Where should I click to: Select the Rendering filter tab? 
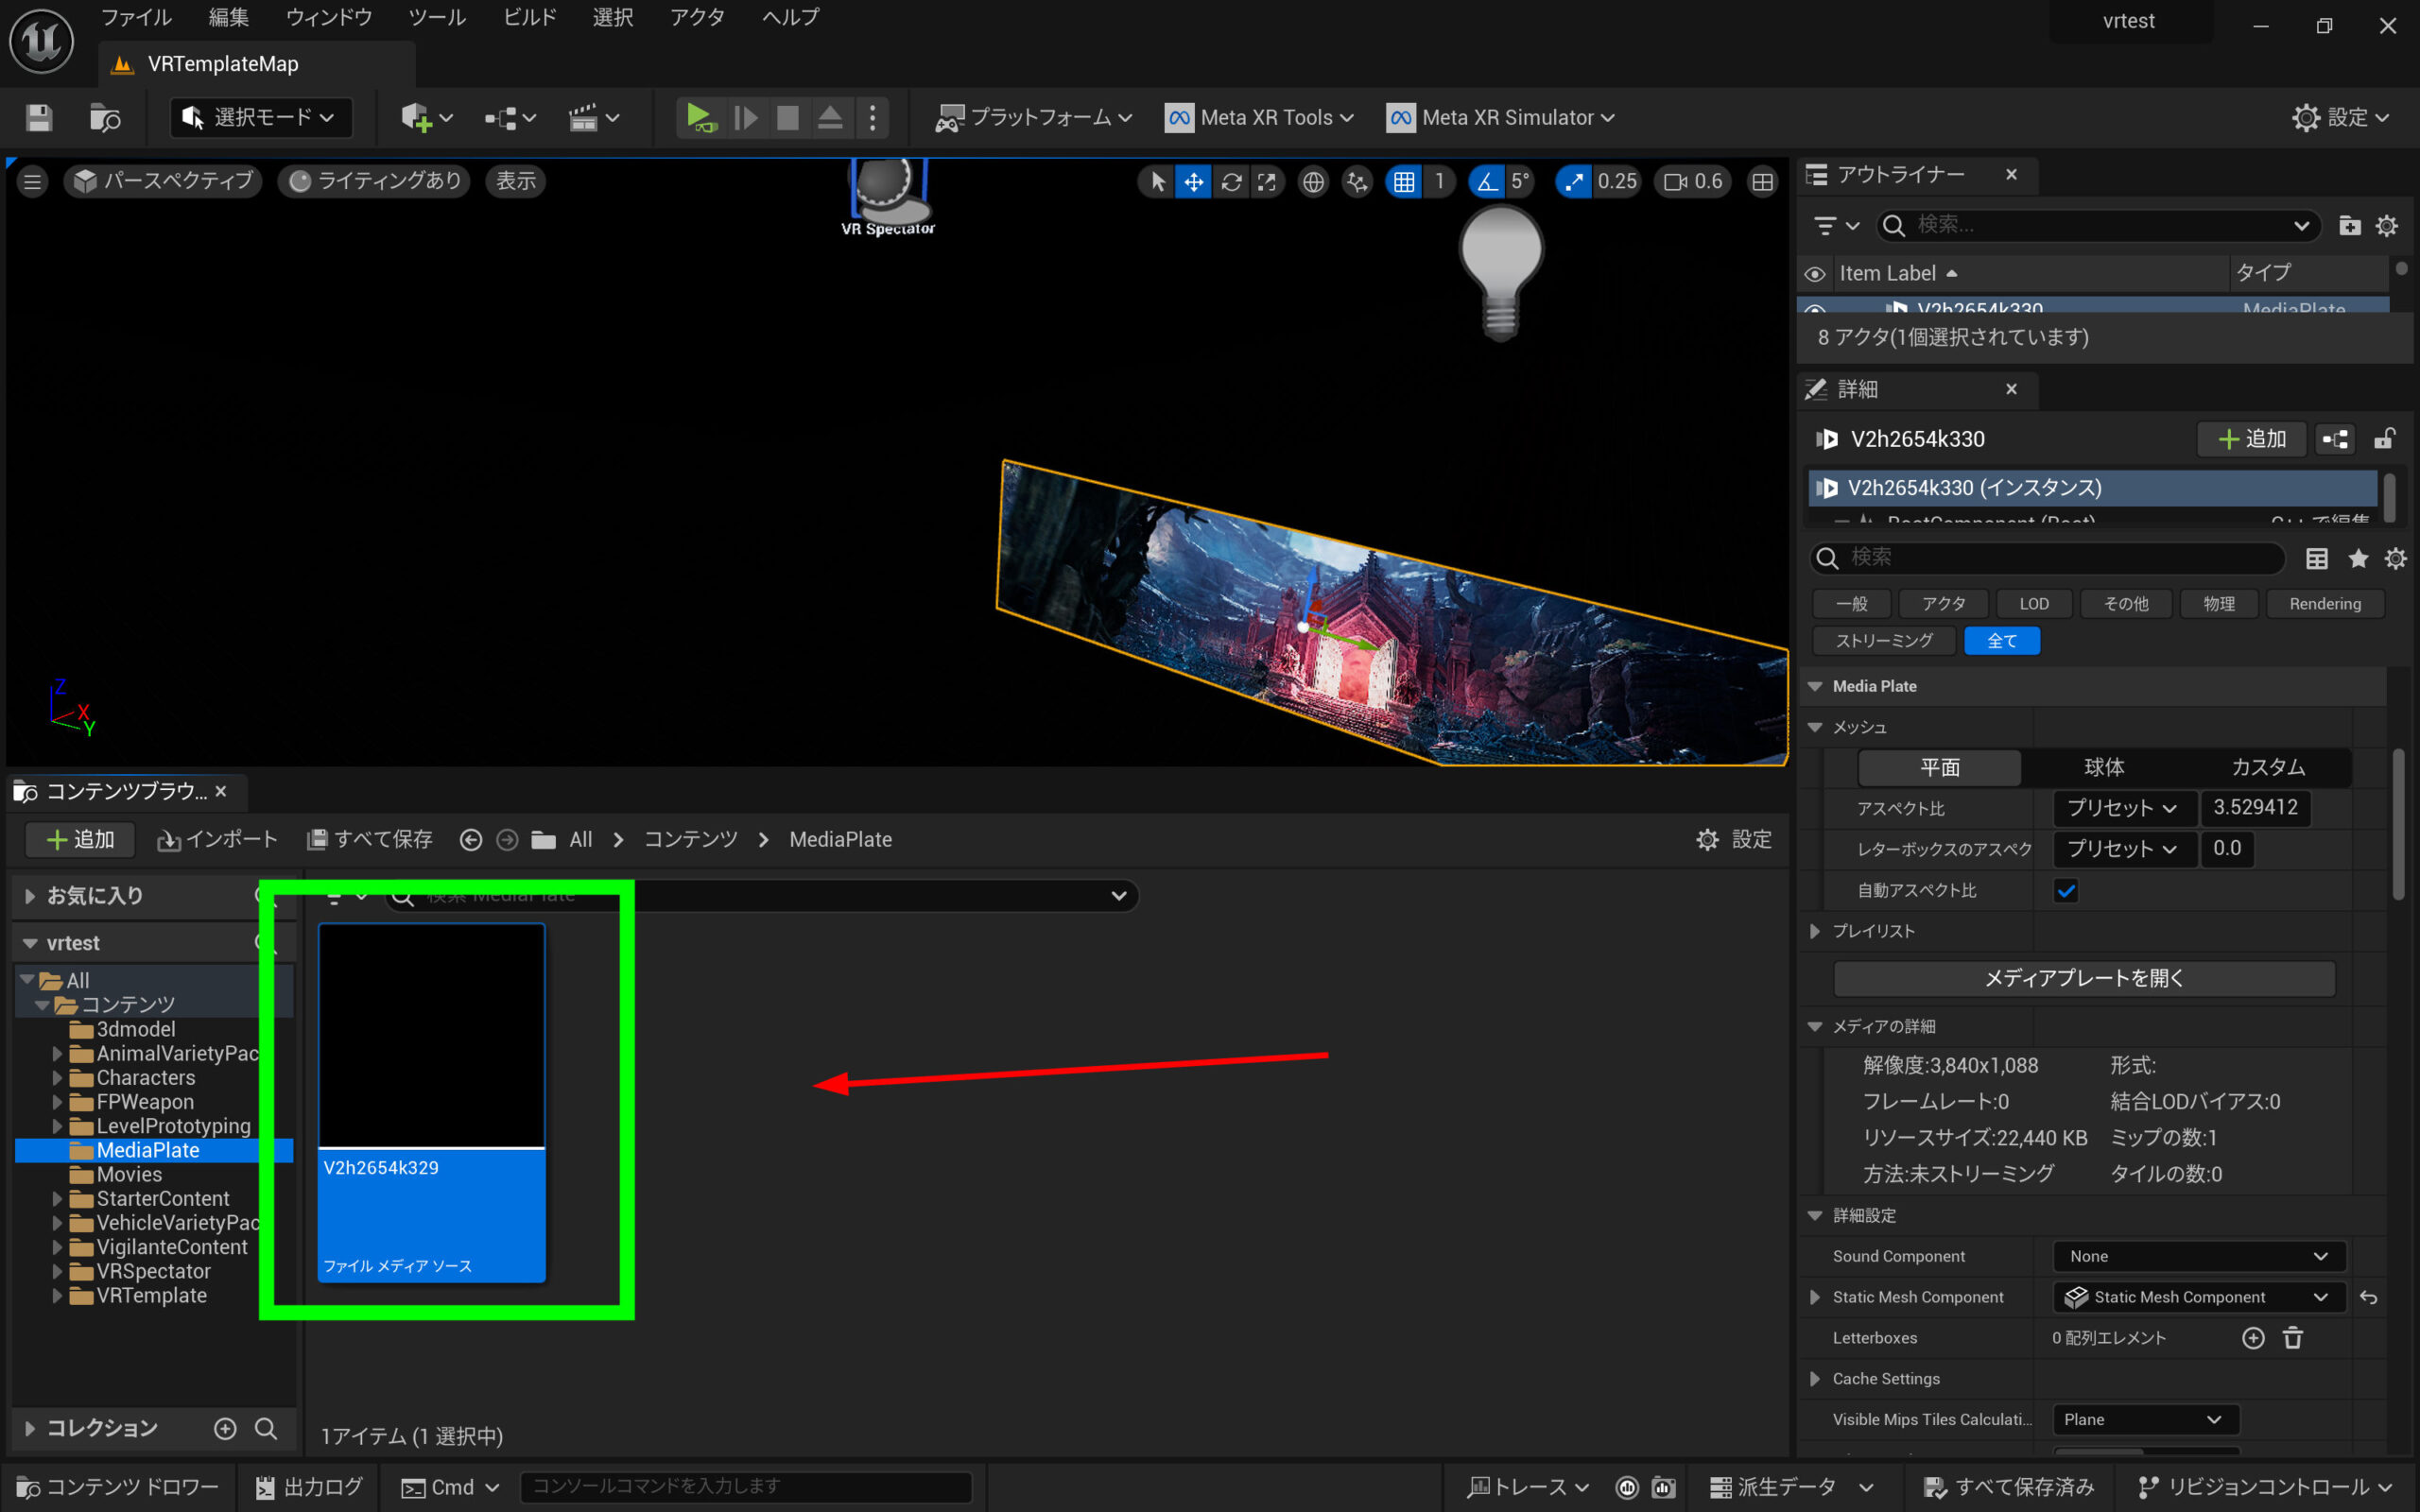click(x=2324, y=604)
